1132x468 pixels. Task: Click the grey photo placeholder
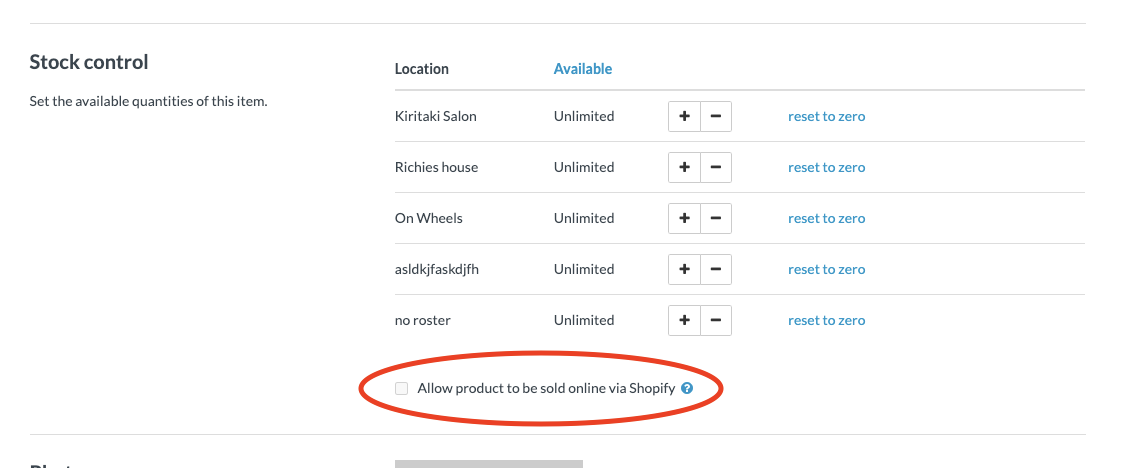pyautogui.click(x=489, y=464)
